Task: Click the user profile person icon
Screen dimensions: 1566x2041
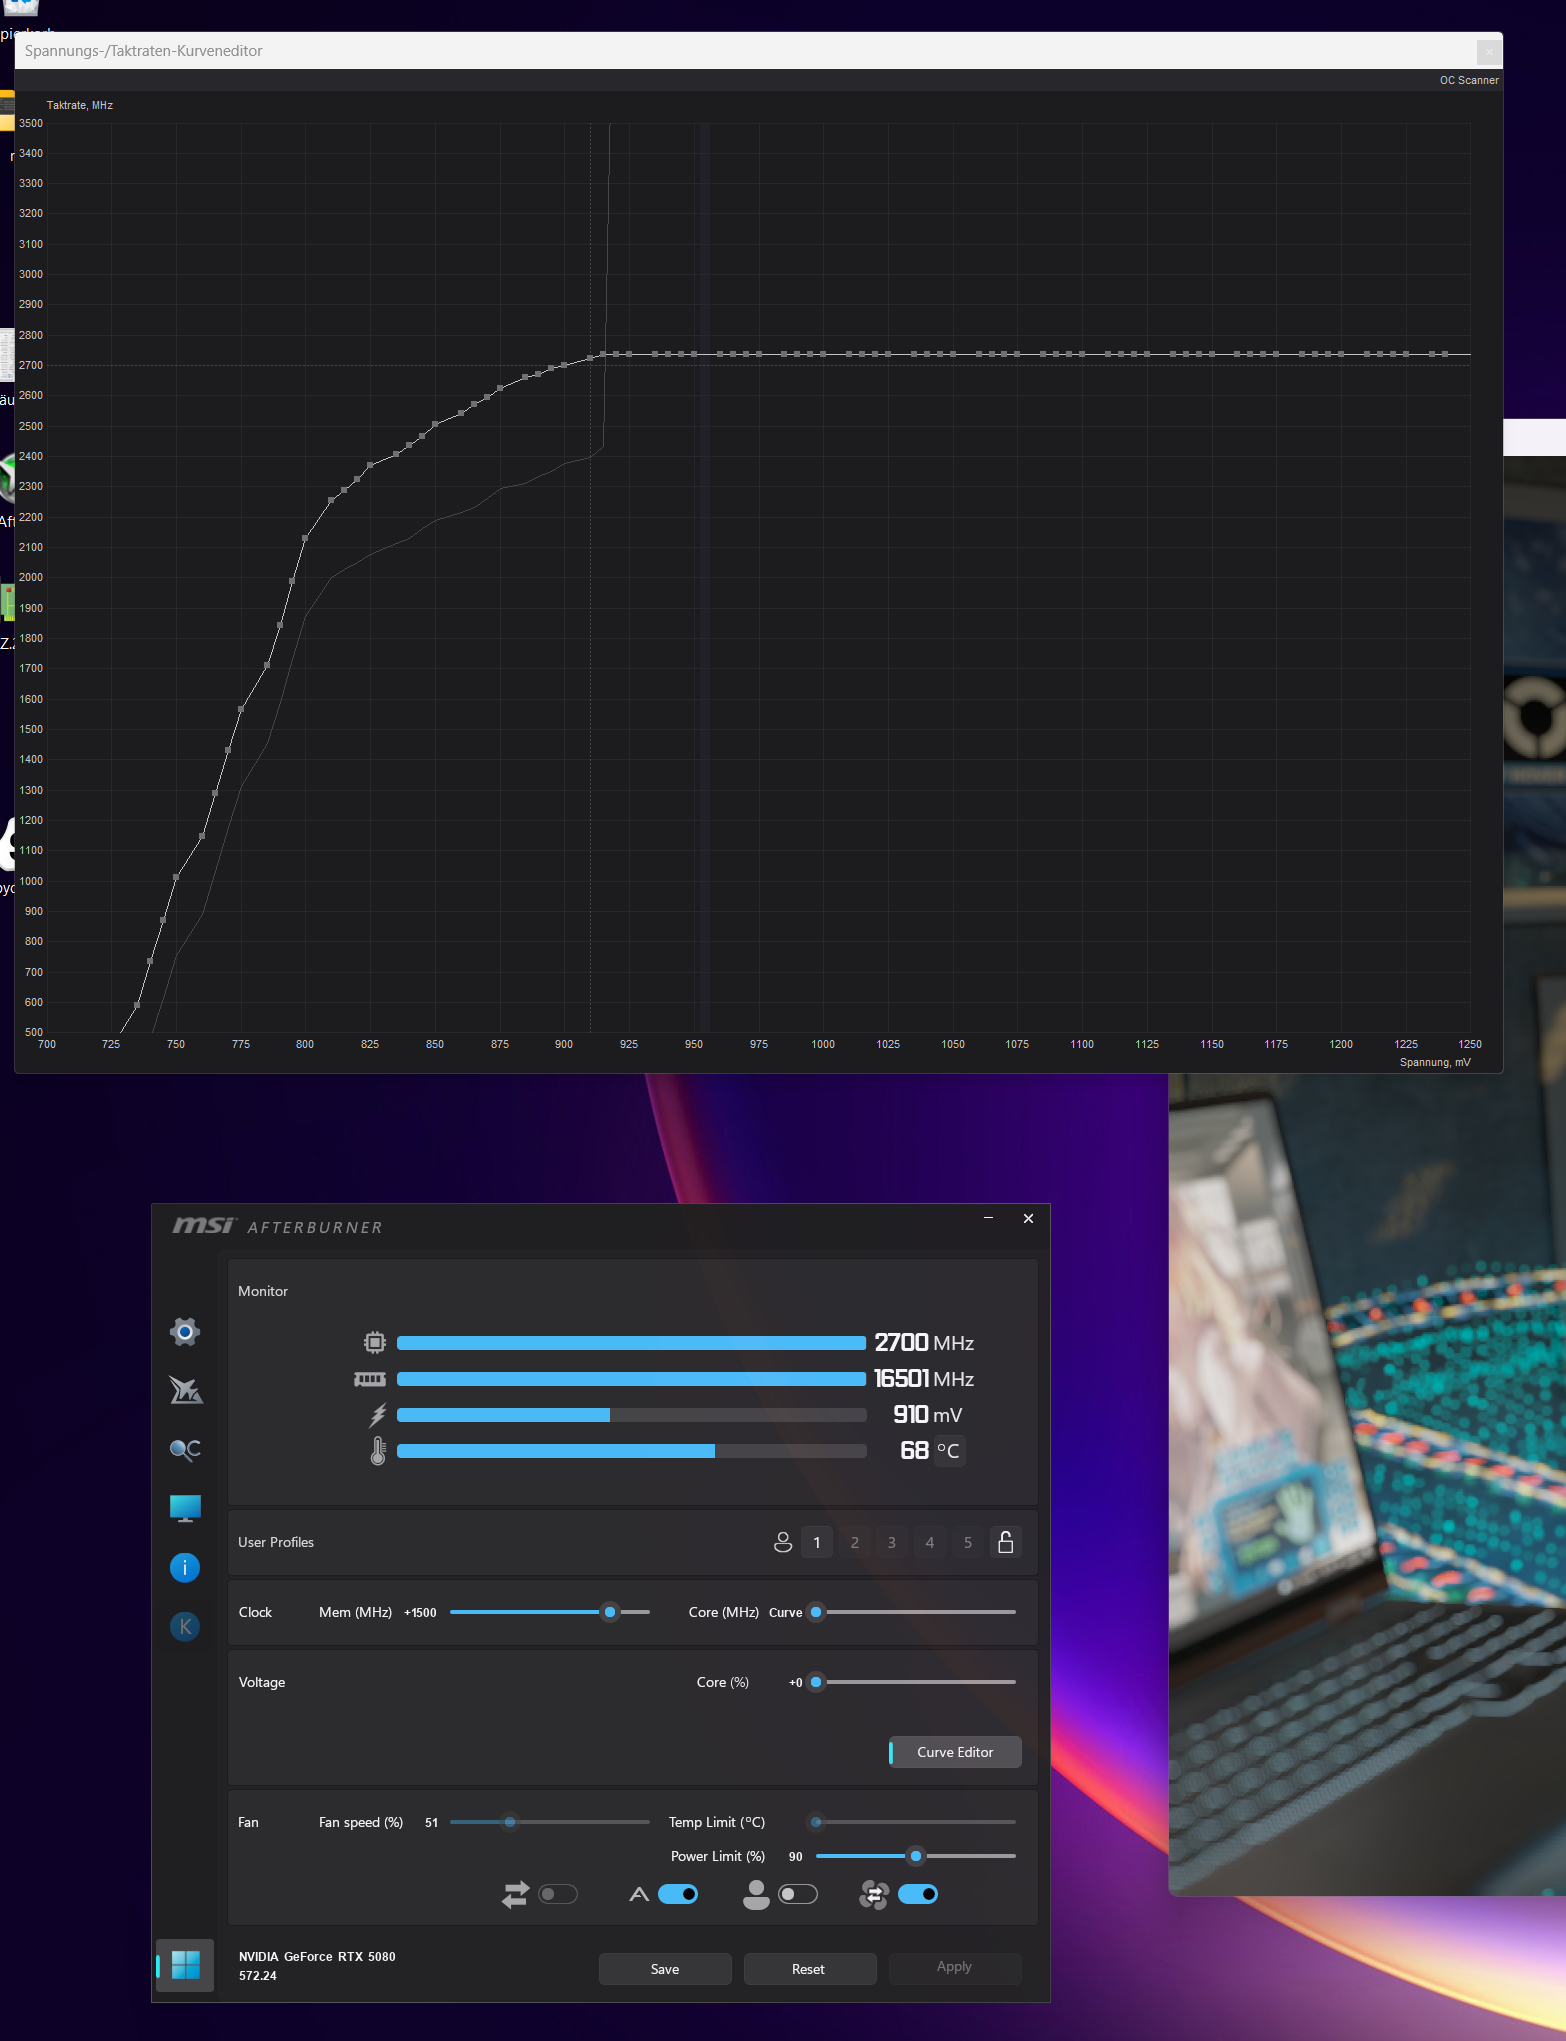Action: (x=783, y=1542)
